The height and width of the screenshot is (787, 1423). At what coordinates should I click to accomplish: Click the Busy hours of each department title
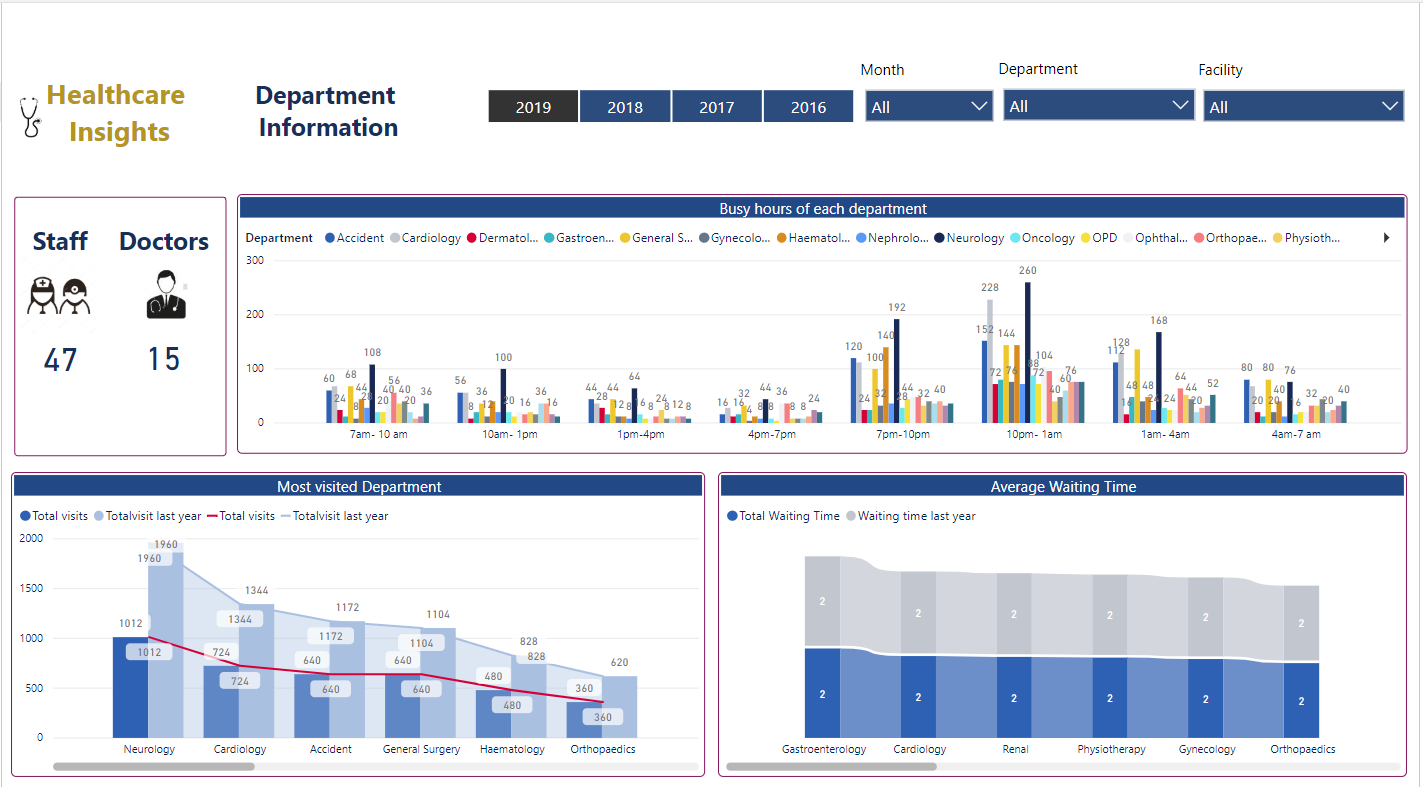[x=823, y=209]
